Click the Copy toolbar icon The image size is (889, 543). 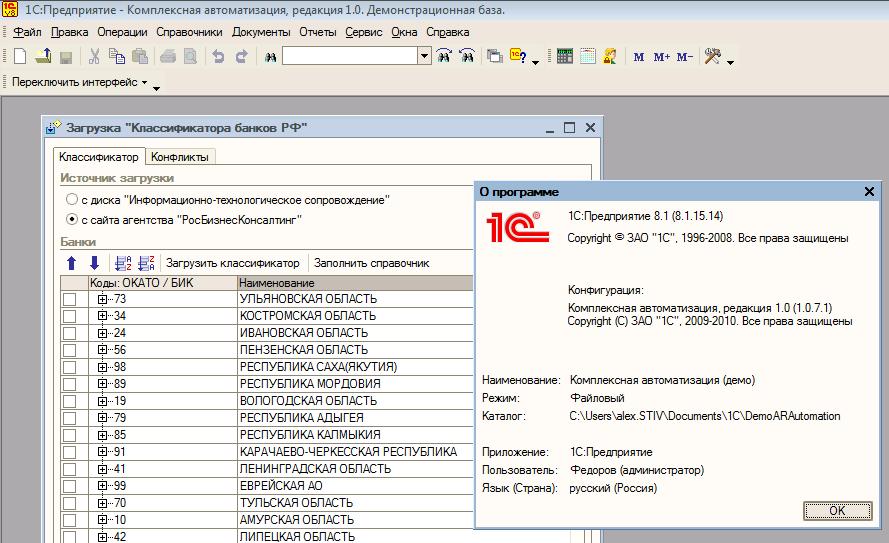click(117, 56)
